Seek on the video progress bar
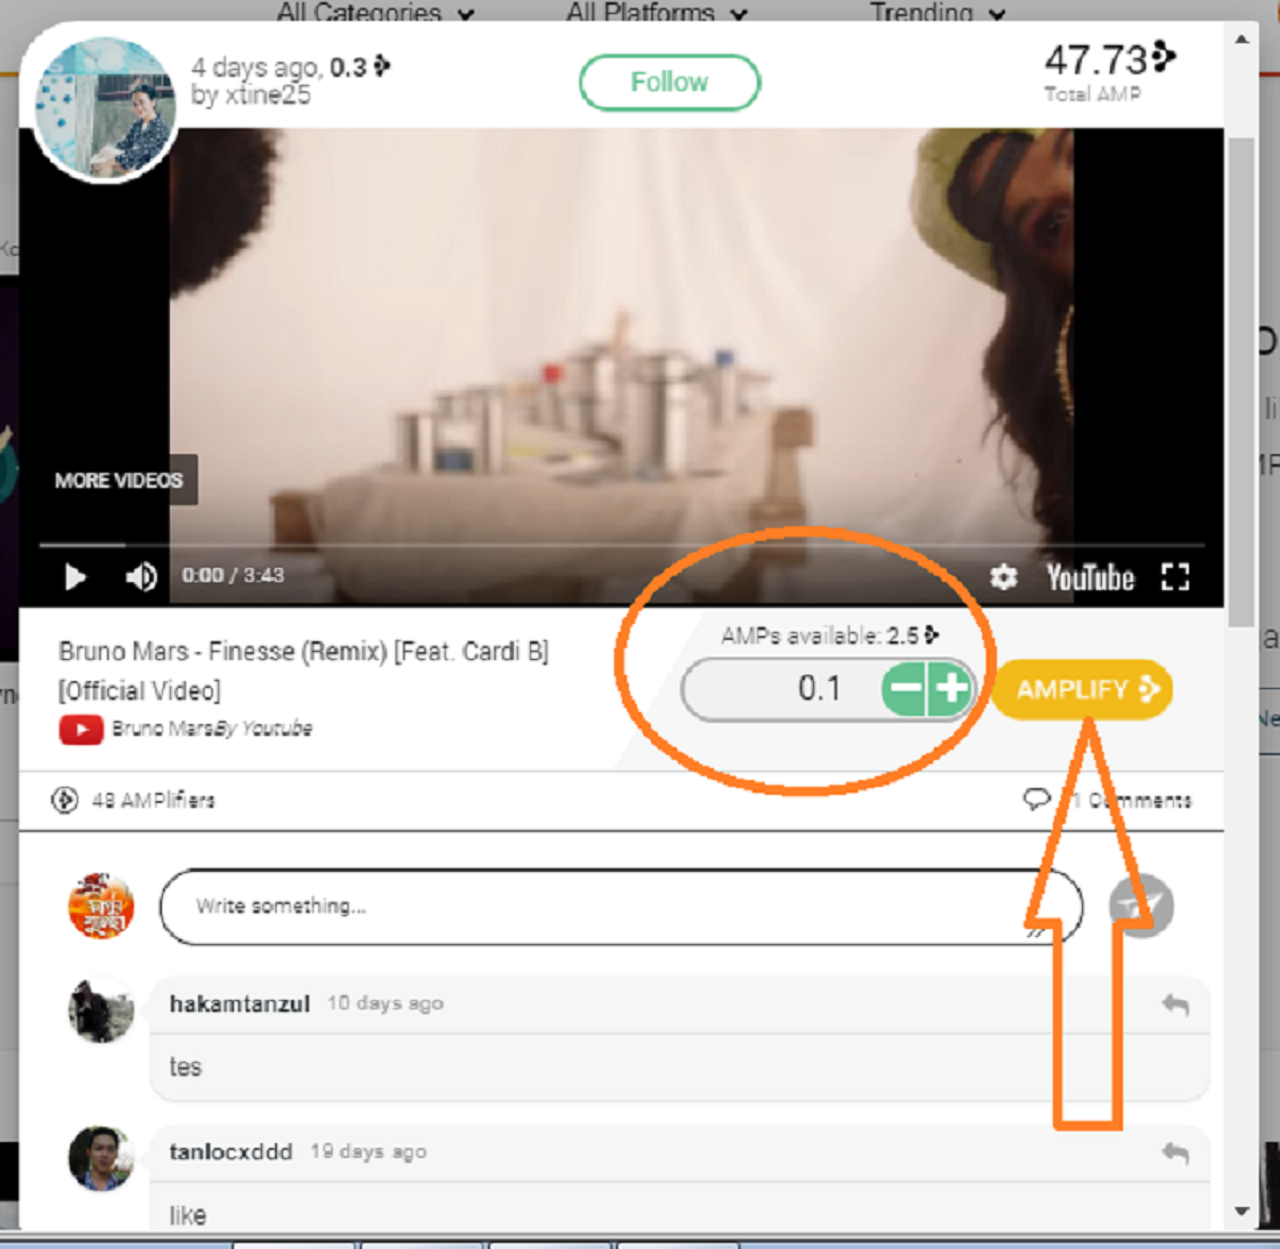 pyautogui.click(x=621, y=545)
